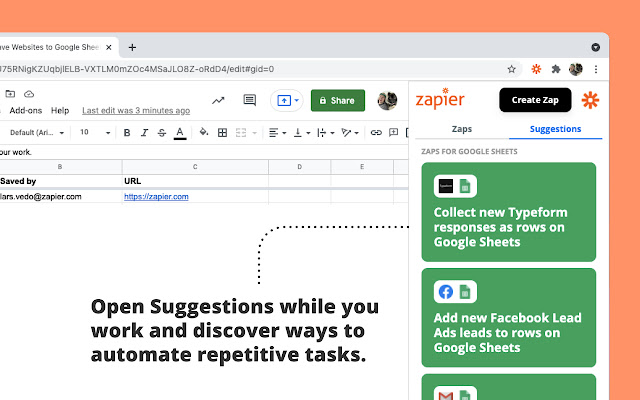Screen dimensions: 640x400
Task: Select the 'URL' header cell
Action: pyautogui.click(x=195, y=181)
